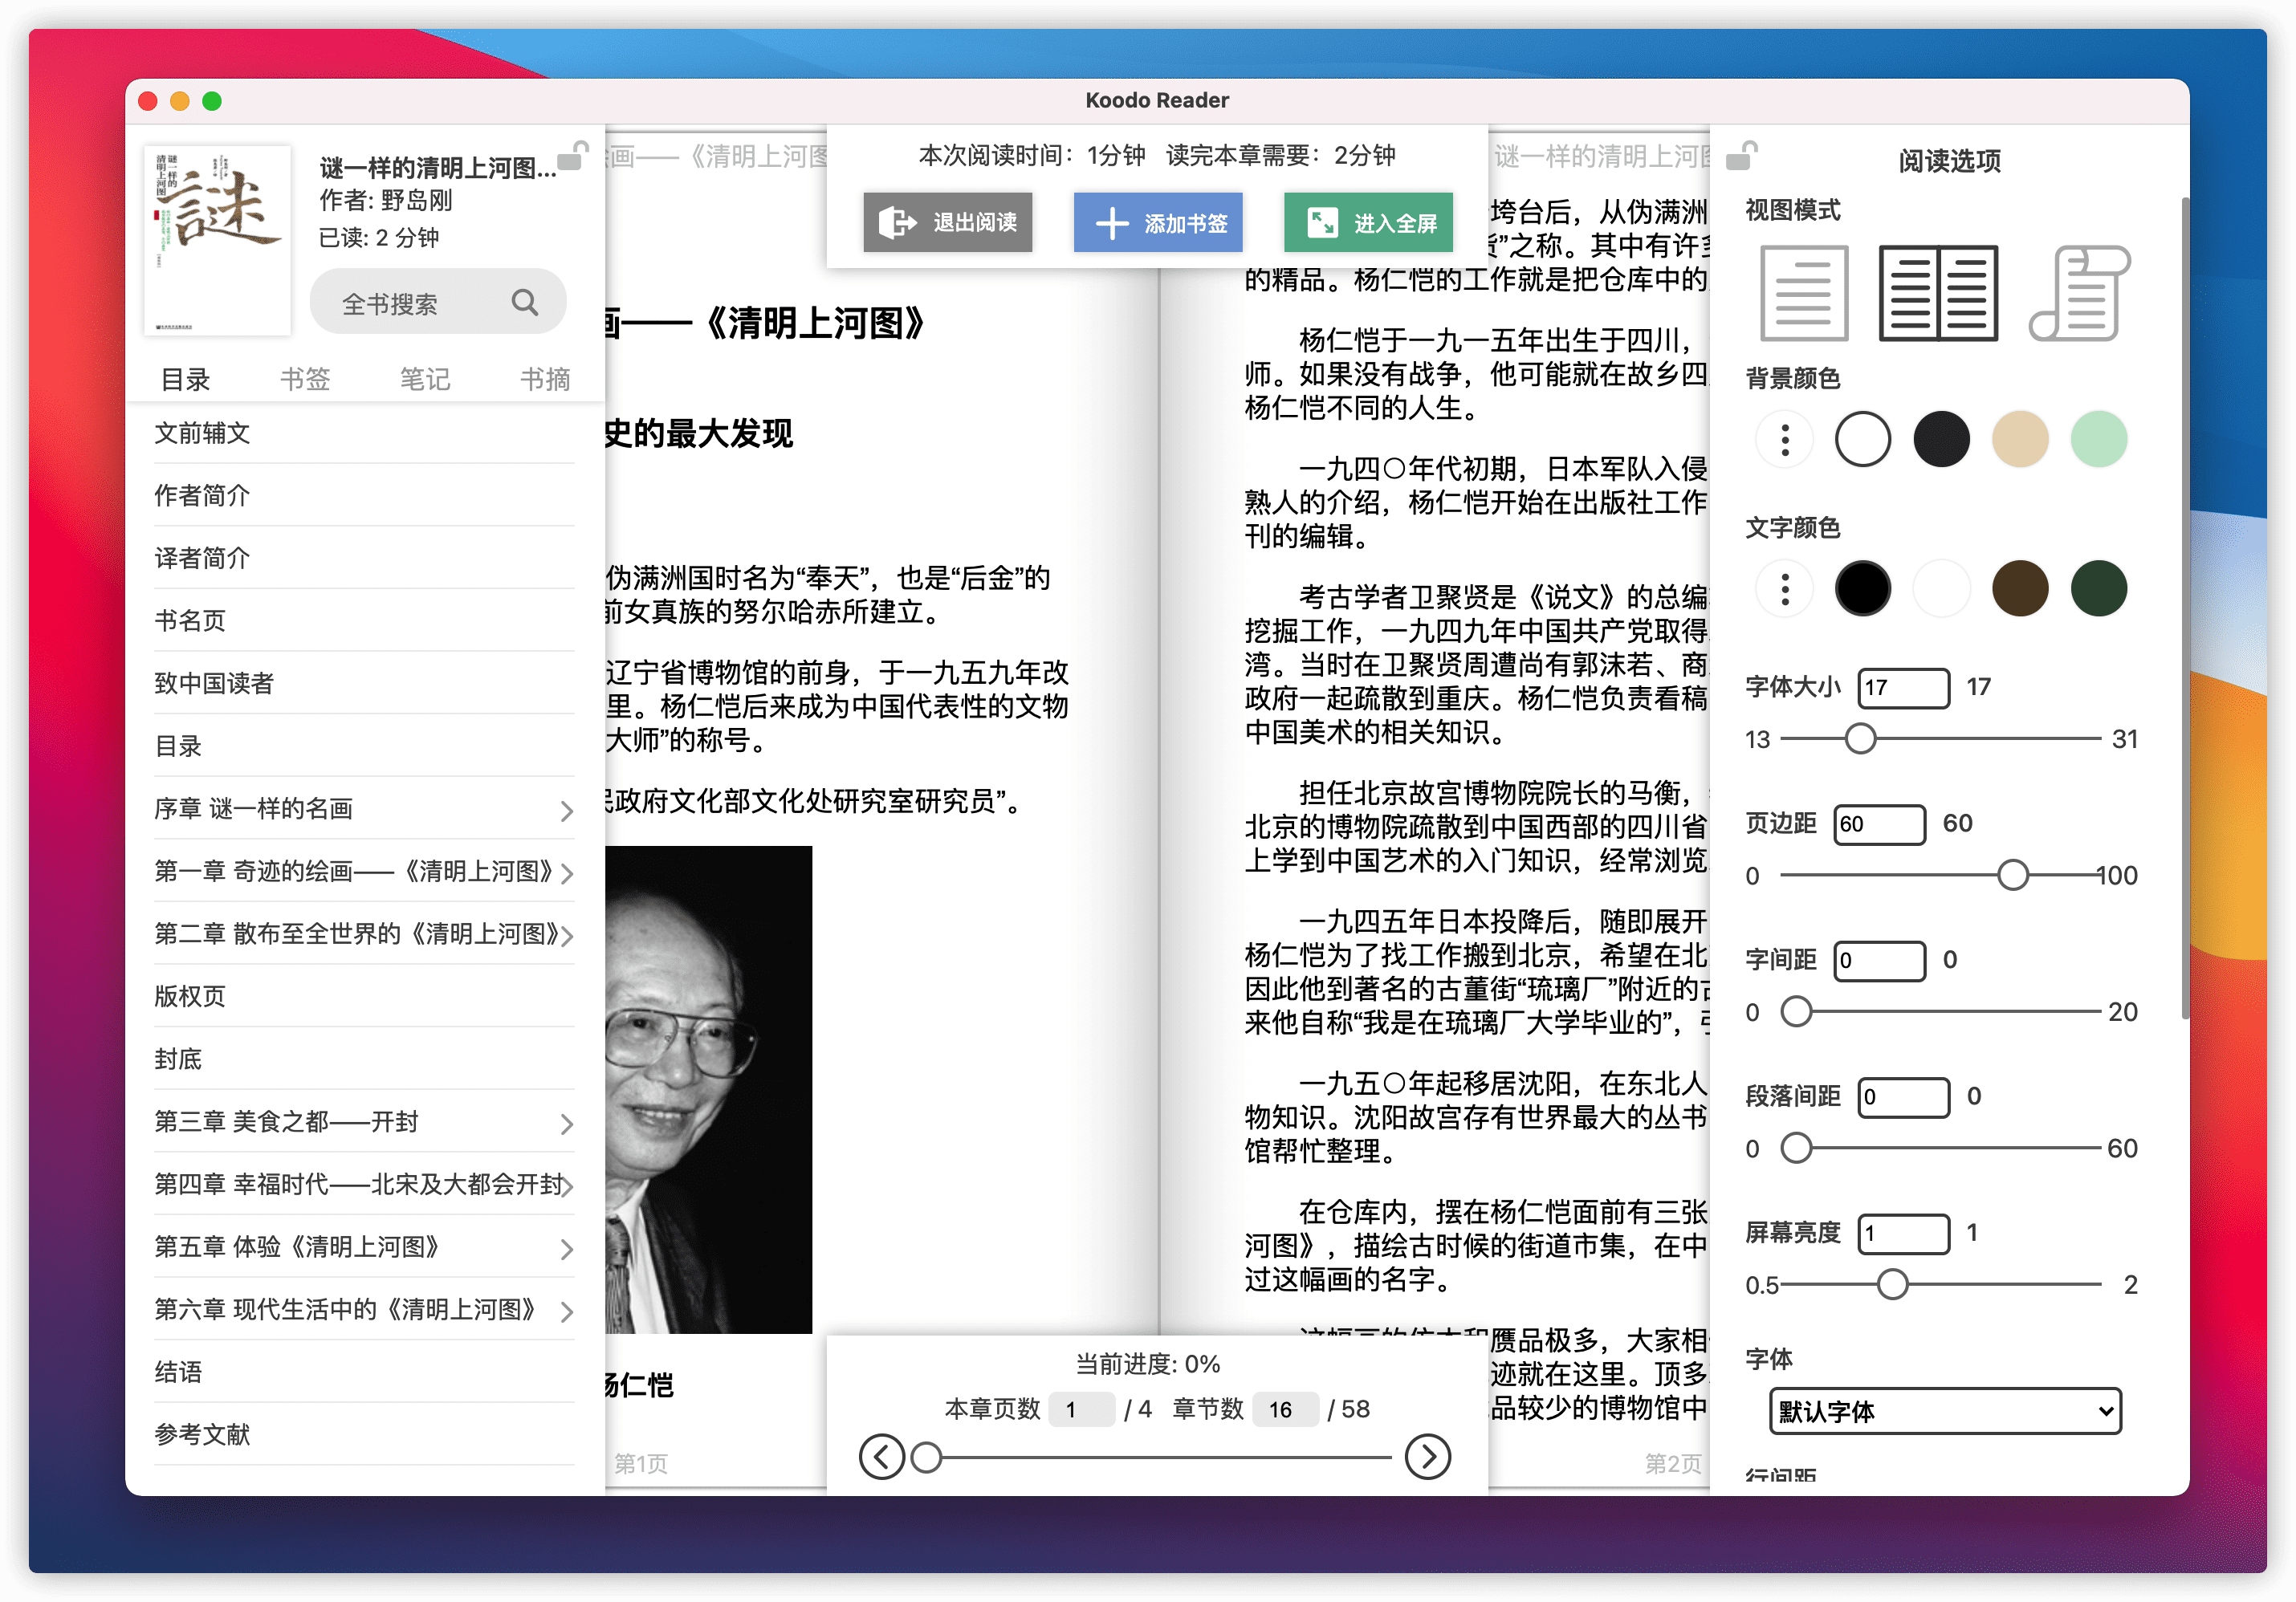Toggle lock icon on left sidebar
This screenshot has height=1602, width=2296.
(572, 155)
